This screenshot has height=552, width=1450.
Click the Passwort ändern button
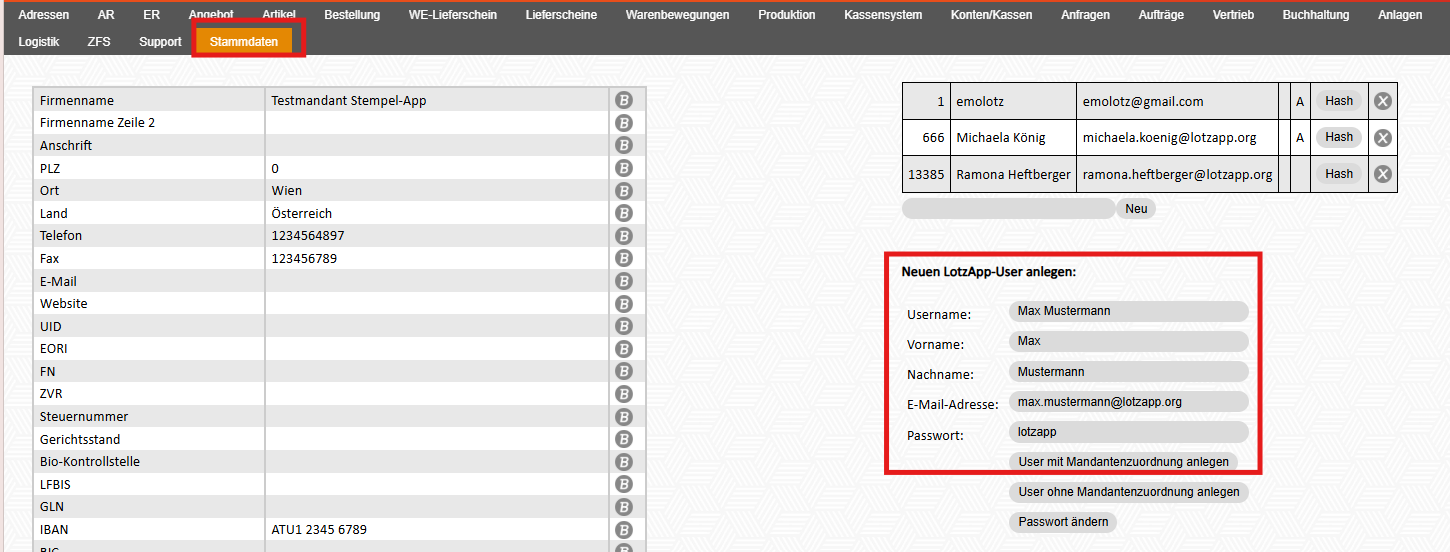click(x=1063, y=522)
